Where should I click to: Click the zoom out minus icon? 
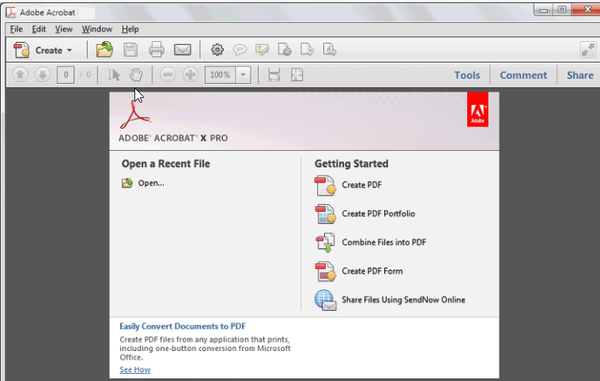pos(168,75)
